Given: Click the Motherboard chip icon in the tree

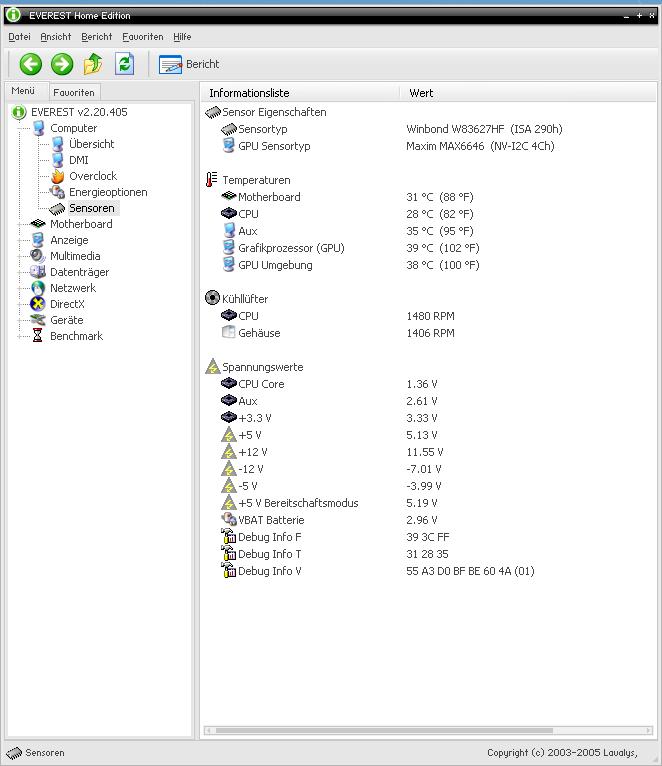Looking at the screenshot, I should click(38, 224).
